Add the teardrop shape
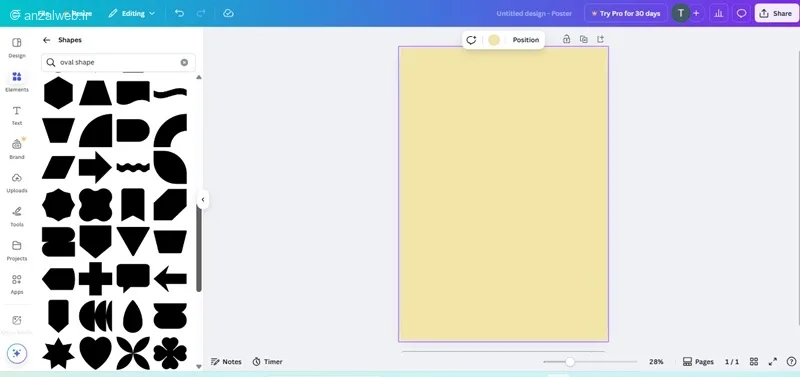The height and width of the screenshot is (377, 800). [x=133, y=316]
